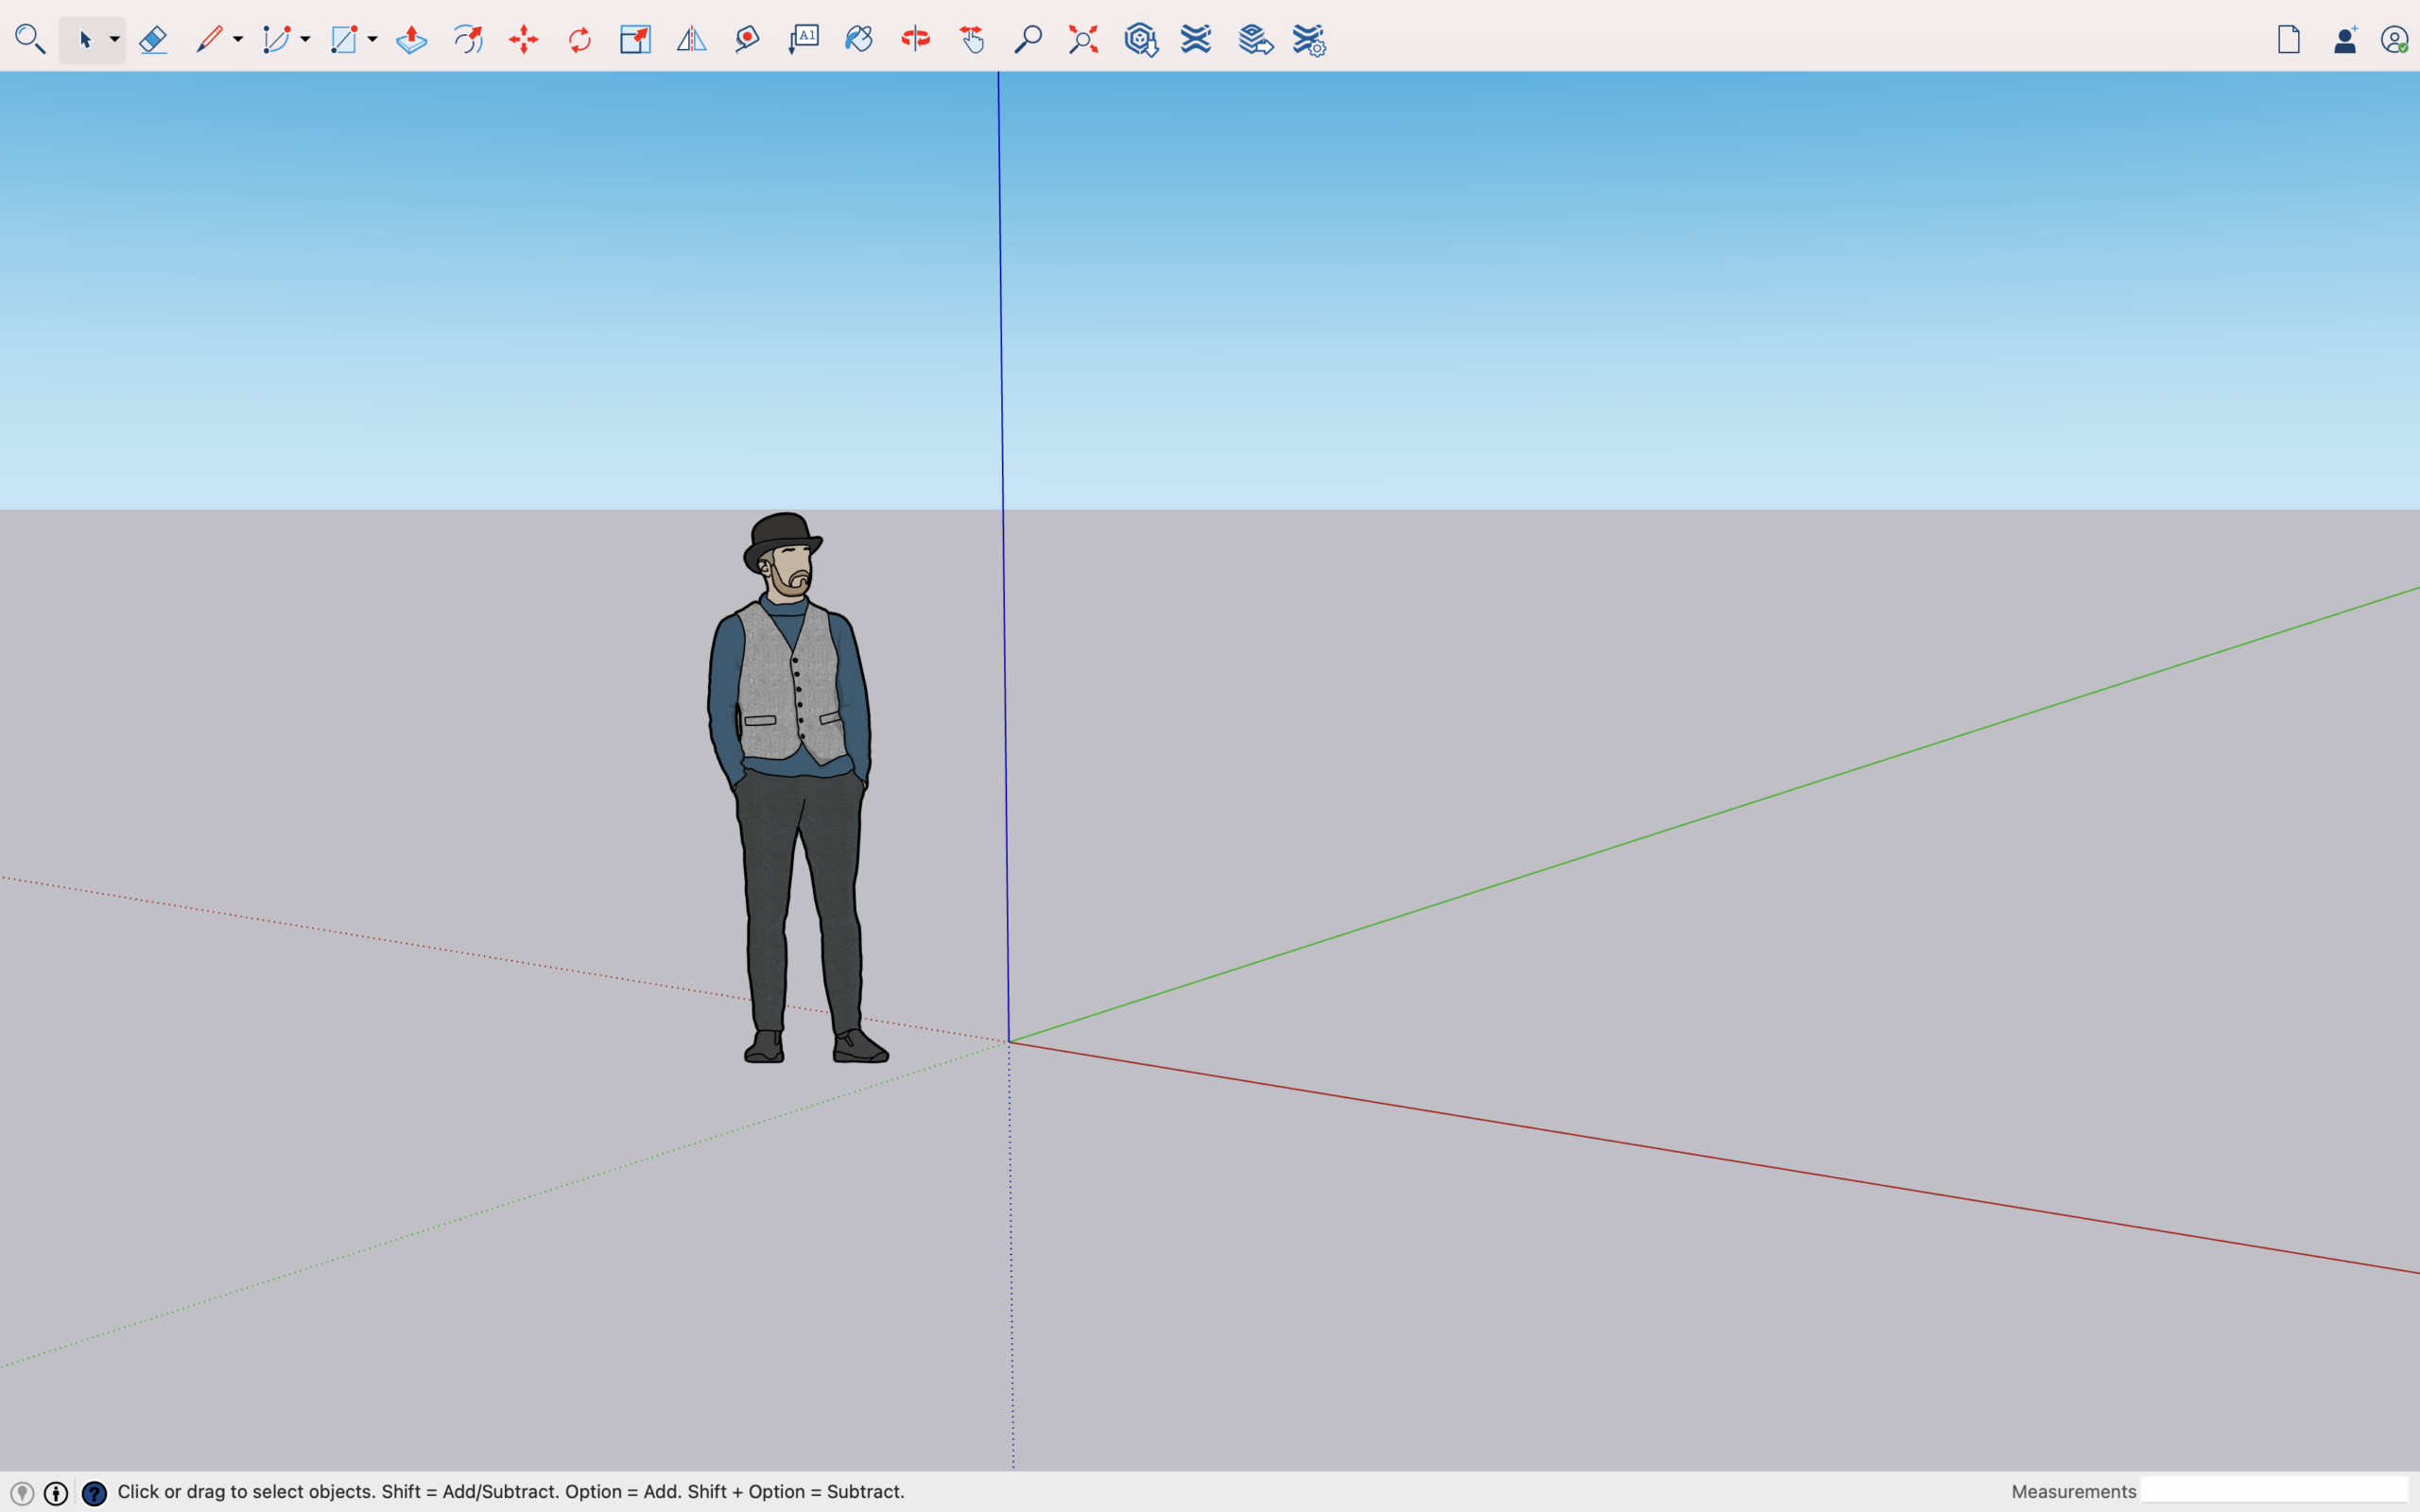The height and width of the screenshot is (1512, 2420).
Task: Switch to the Pan hand tool
Action: pyautogui.click(x=972, y=40)
